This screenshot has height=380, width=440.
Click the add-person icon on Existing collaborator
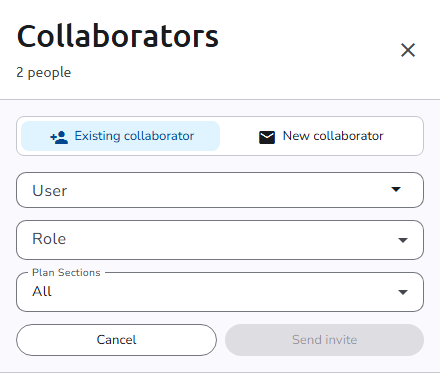pos(59,137)
